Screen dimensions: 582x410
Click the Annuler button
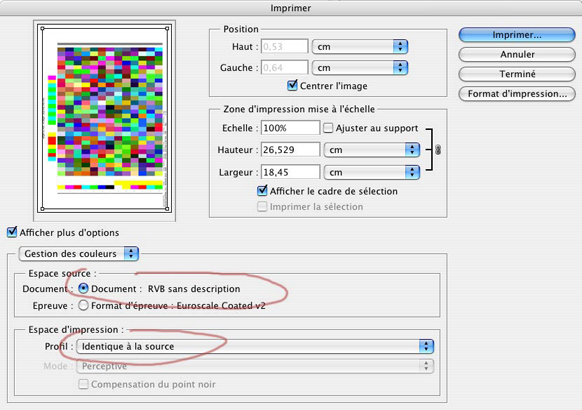517,55
